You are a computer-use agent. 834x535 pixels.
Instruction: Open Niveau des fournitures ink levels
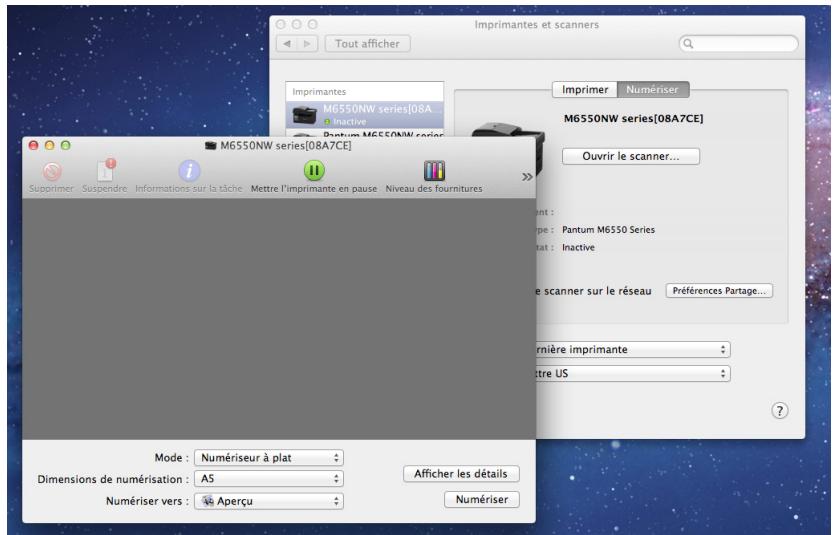tap(433, 172)
